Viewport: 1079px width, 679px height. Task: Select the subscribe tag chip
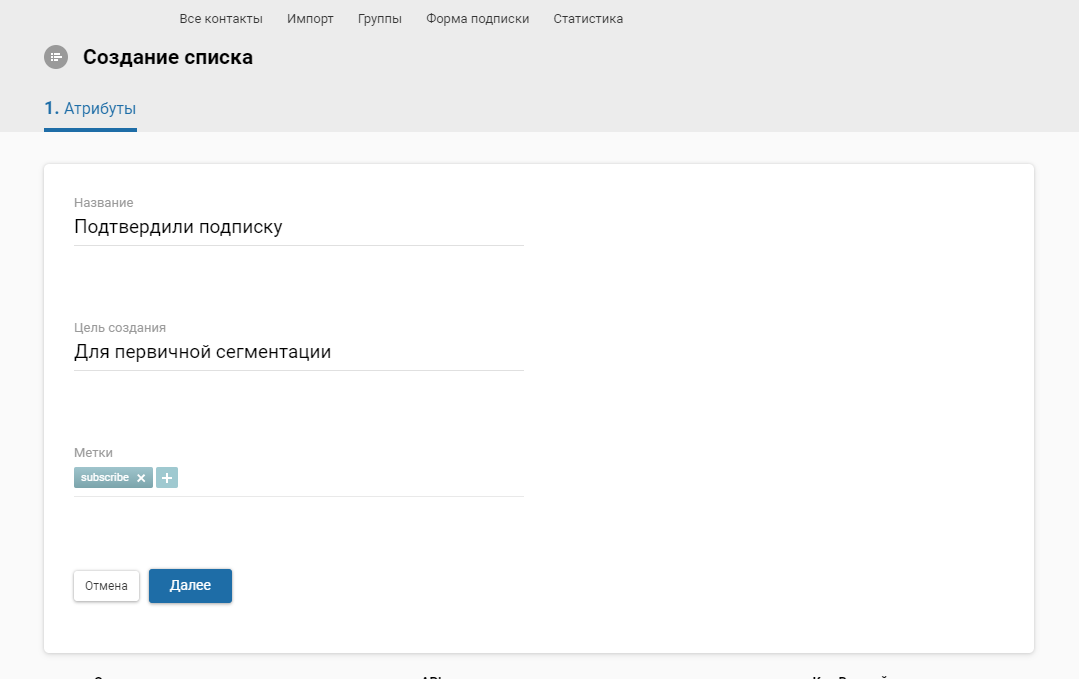tap(104, 478)
